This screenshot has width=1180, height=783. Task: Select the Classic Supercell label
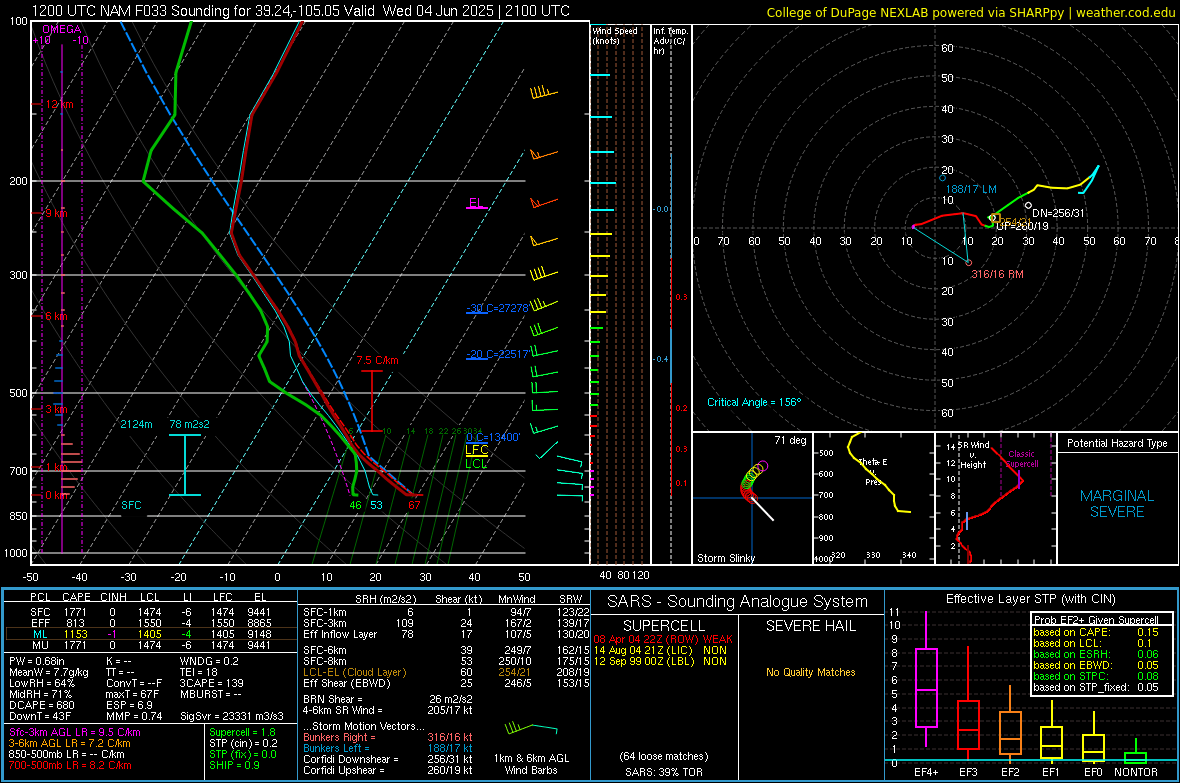point(1022,459)
